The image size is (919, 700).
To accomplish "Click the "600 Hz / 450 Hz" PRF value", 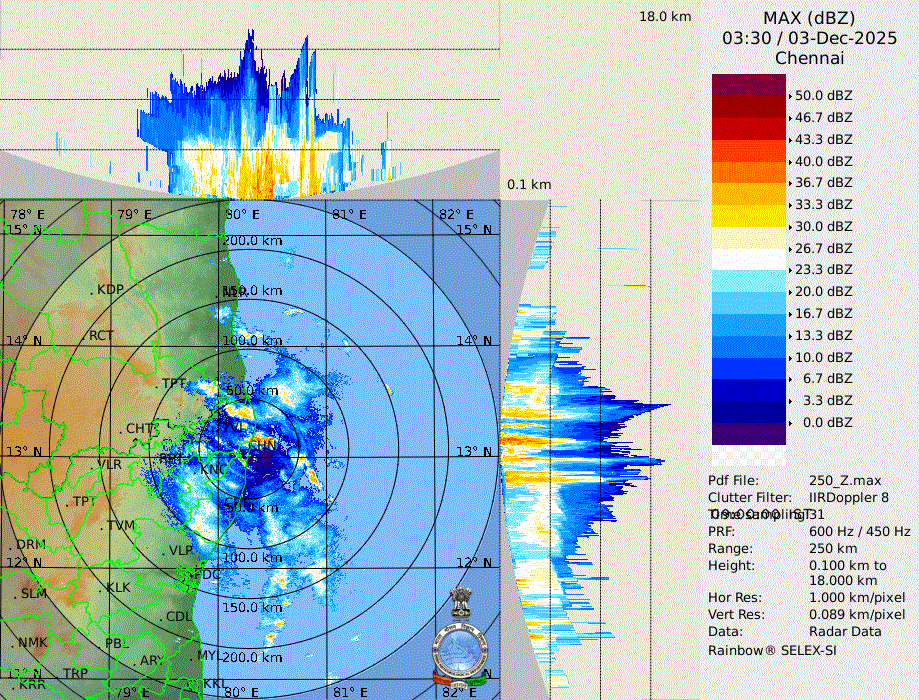I will pos(859,532).
